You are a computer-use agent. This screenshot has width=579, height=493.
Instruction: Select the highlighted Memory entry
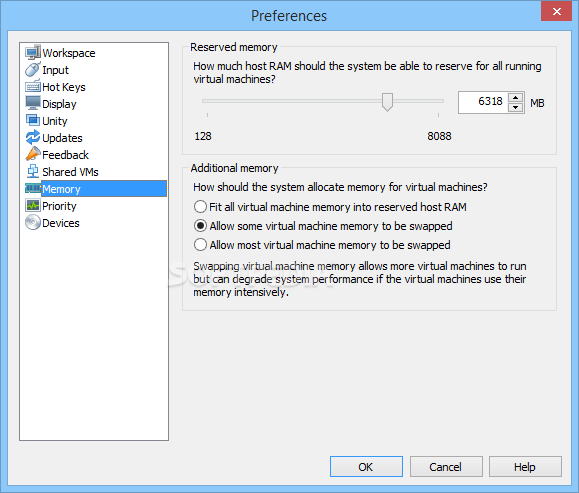pos(104,189)
